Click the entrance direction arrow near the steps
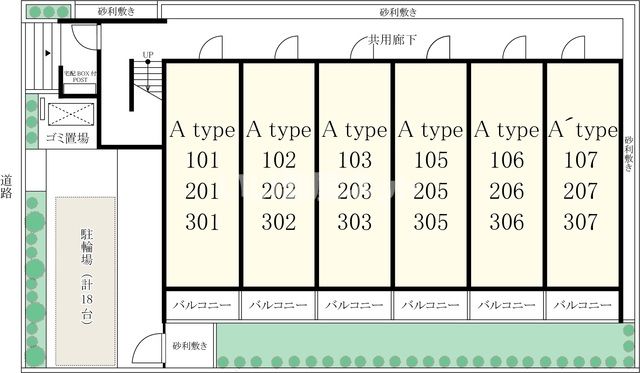The height and width of the screenshot is (373, 640). point(48,53)
